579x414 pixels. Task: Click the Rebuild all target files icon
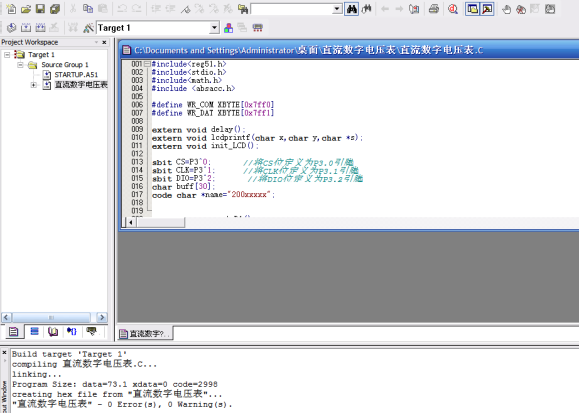[x=40, y=28]
